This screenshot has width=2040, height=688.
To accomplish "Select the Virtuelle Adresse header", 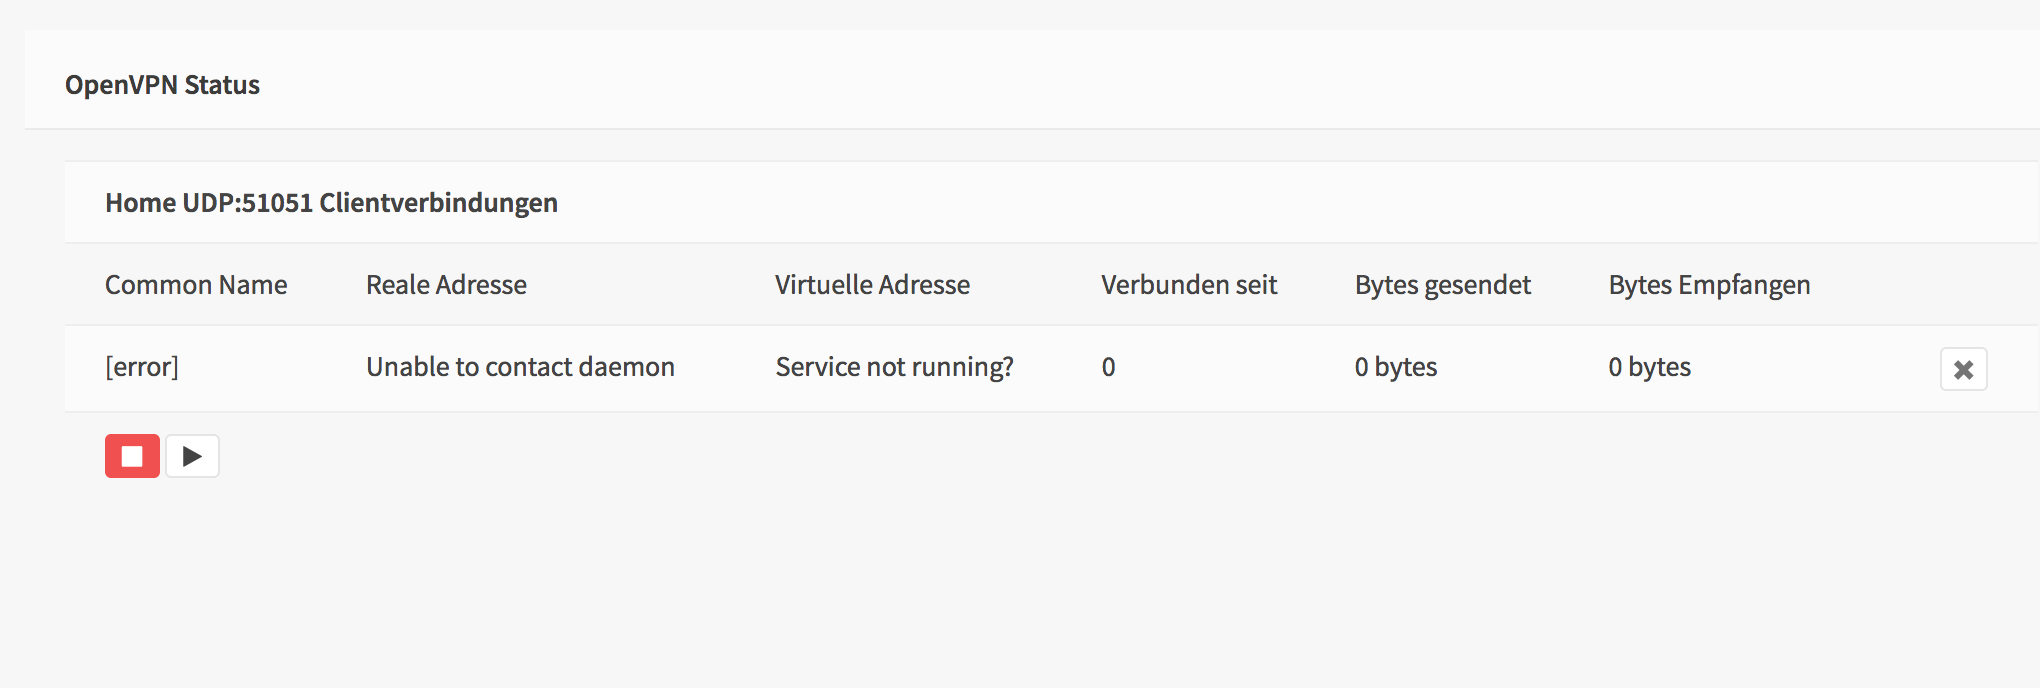I will click(871, 285).
